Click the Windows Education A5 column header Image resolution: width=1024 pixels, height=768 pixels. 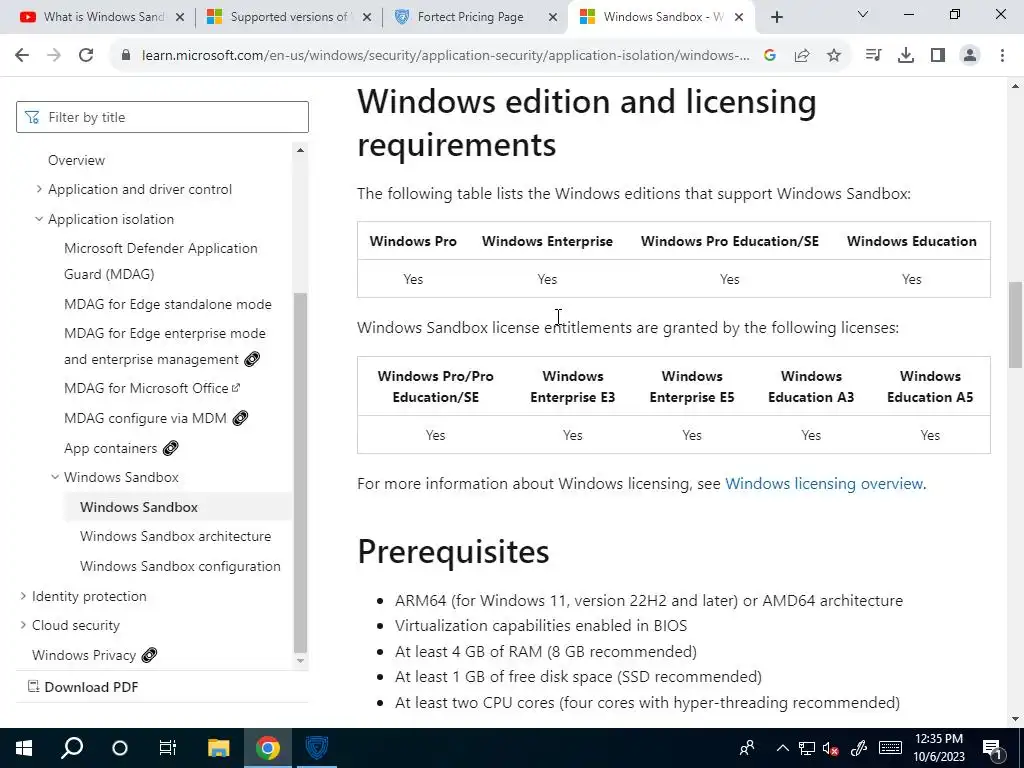point(930,387)
